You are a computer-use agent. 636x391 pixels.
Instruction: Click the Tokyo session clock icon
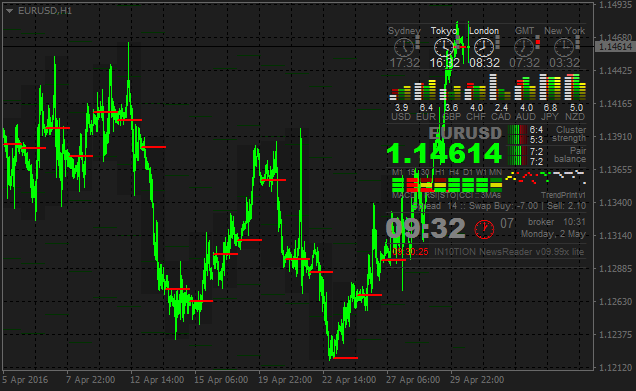pyautogui.click(x=444, y=47)
